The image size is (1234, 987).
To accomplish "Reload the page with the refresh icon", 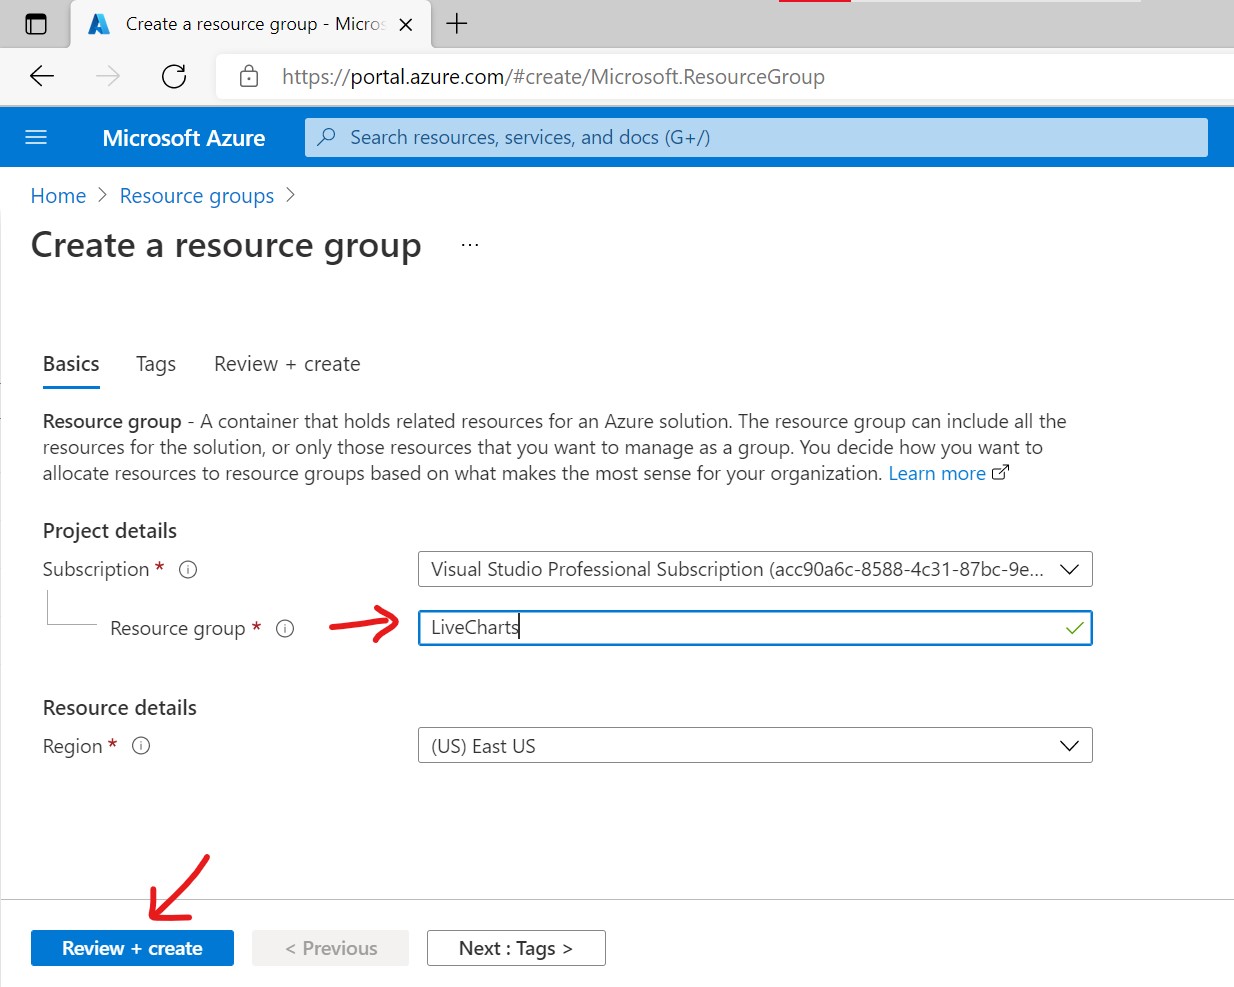I will click(x=174, y=76).
